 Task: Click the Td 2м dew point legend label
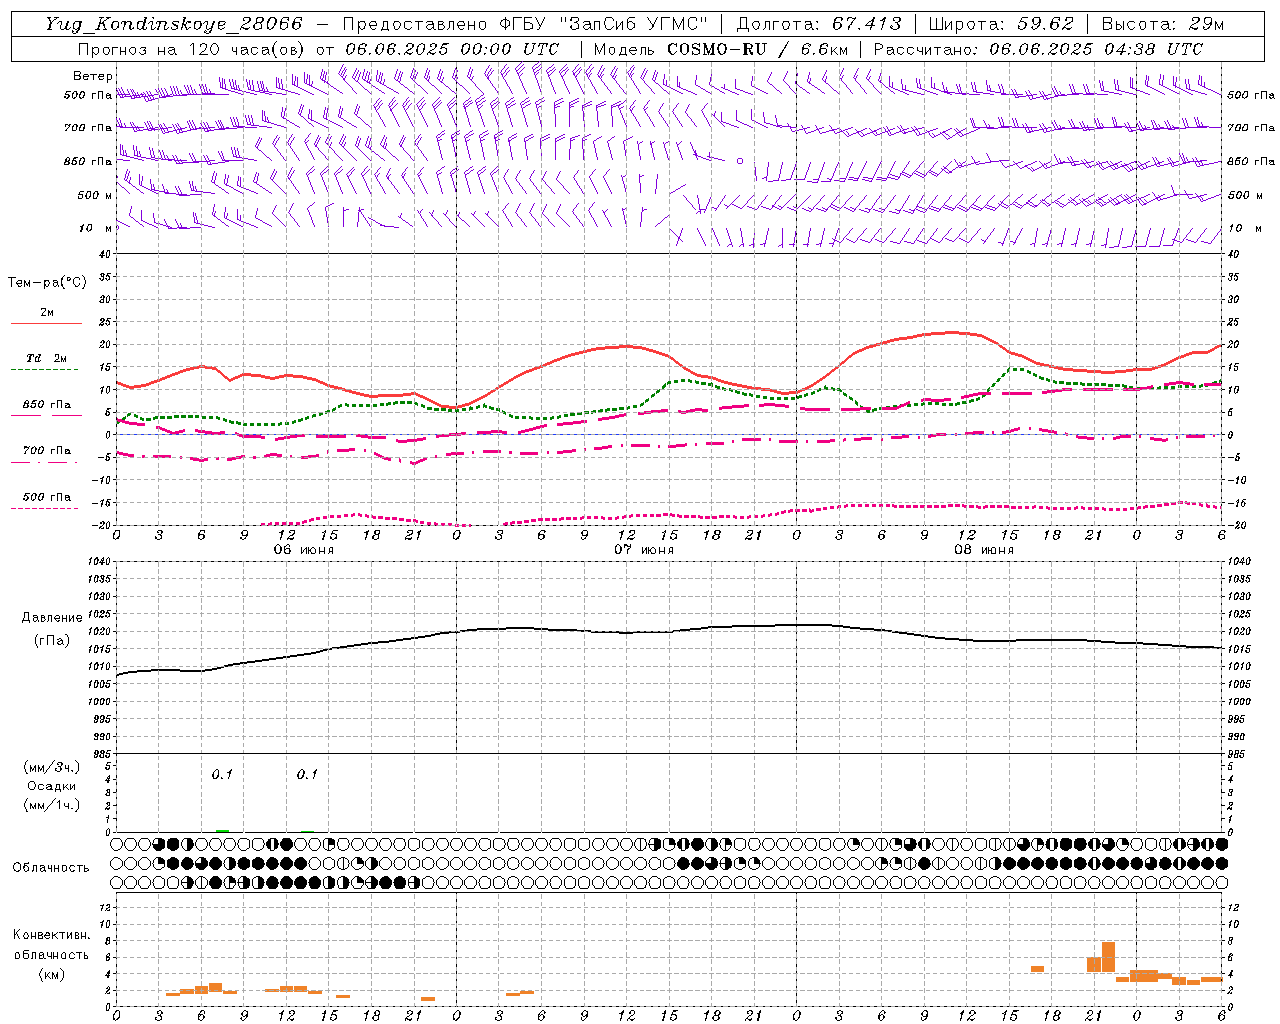pyautogui.click(x=46, y=358)
